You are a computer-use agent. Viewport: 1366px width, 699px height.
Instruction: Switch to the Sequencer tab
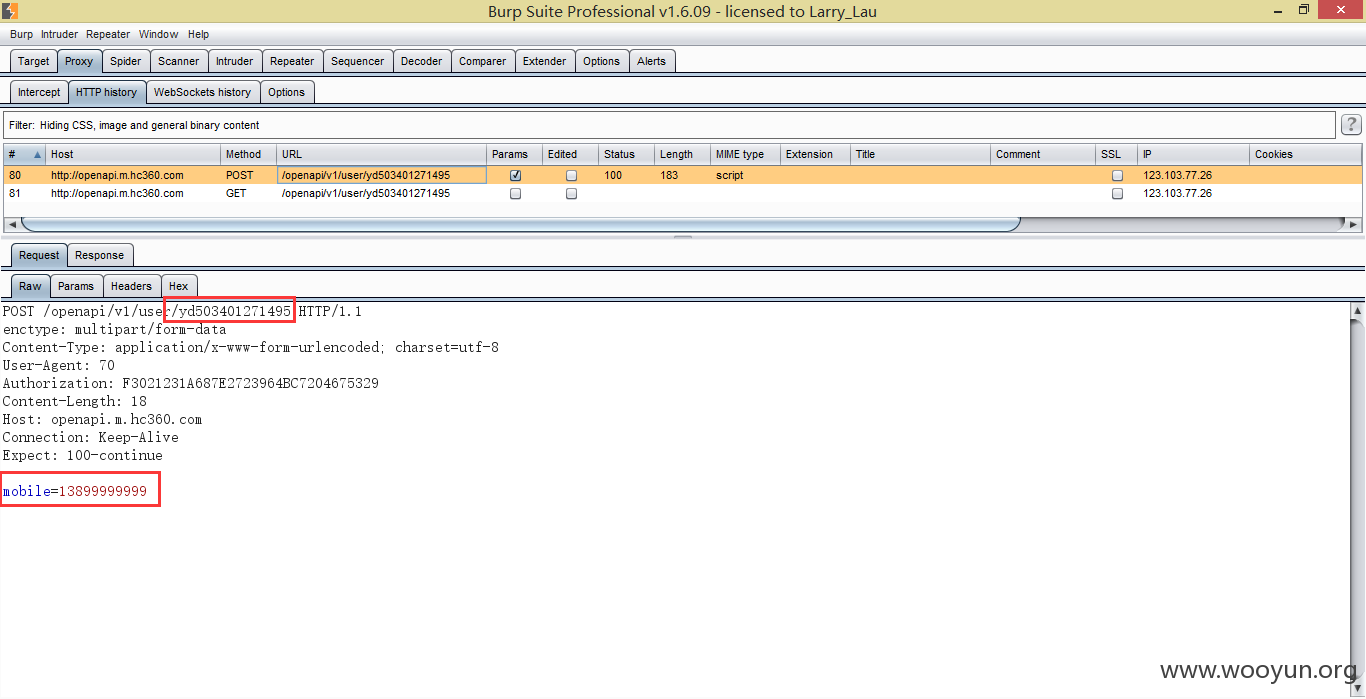[357, 61]
